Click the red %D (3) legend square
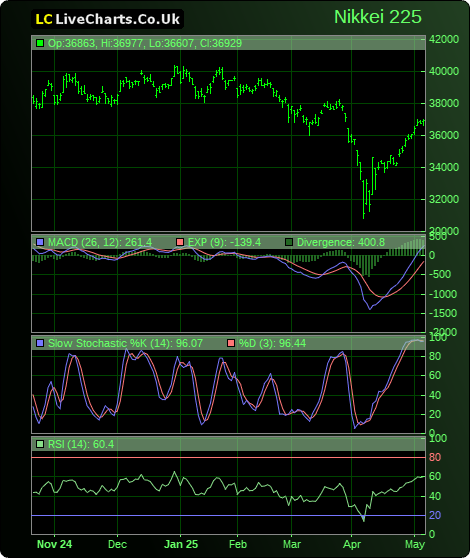 (231, 343)
